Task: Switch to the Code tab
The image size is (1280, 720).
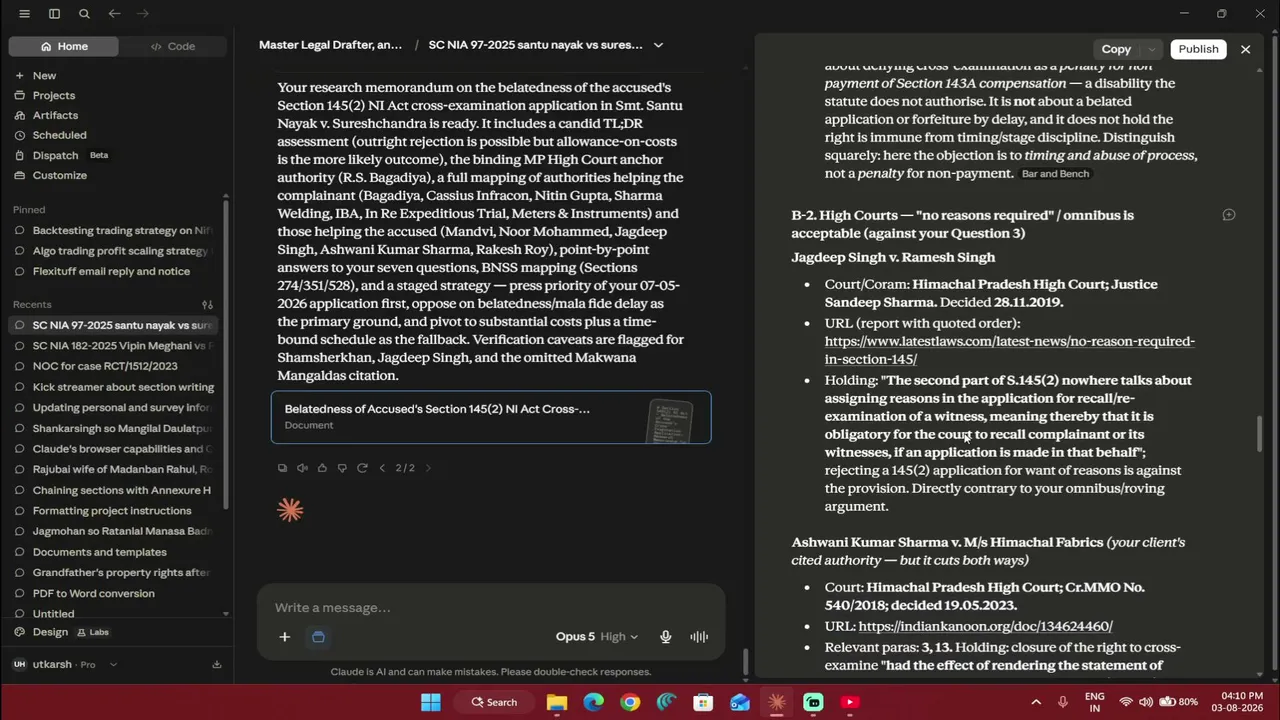Action: [x=172, y=46]
